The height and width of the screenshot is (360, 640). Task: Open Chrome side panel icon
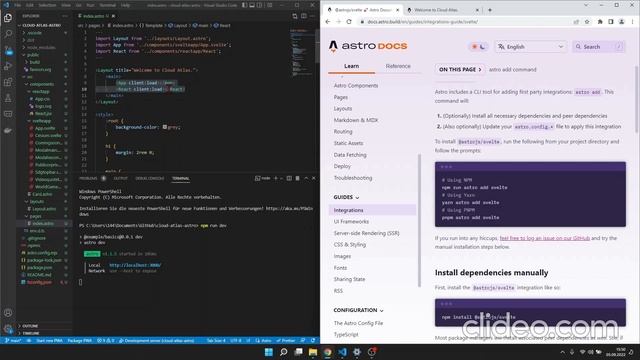(x=611, y=22)
